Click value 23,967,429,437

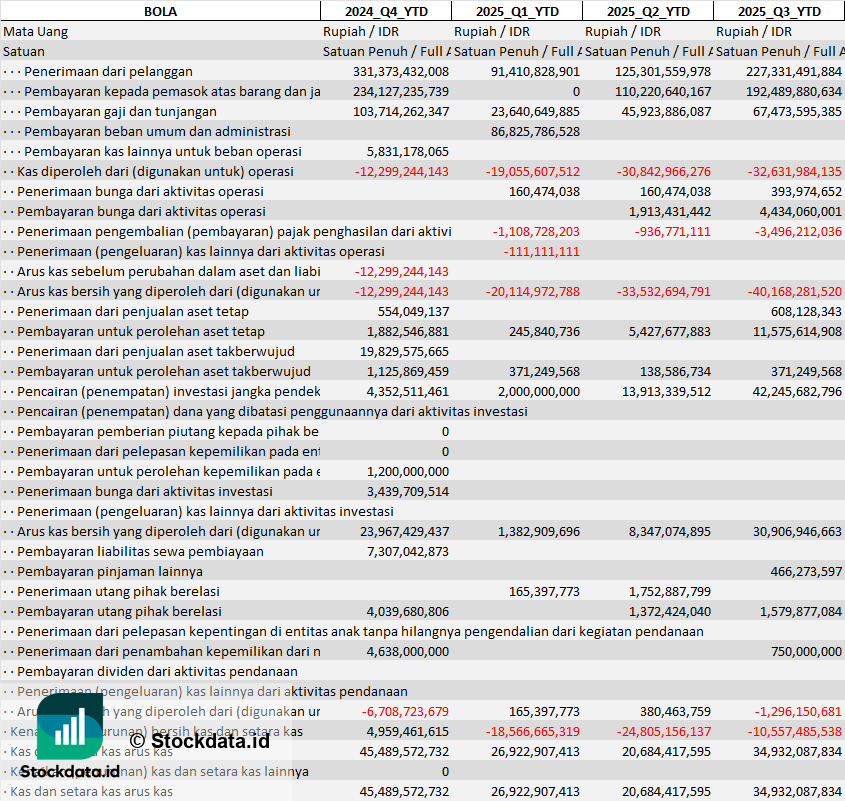(404, 531)
